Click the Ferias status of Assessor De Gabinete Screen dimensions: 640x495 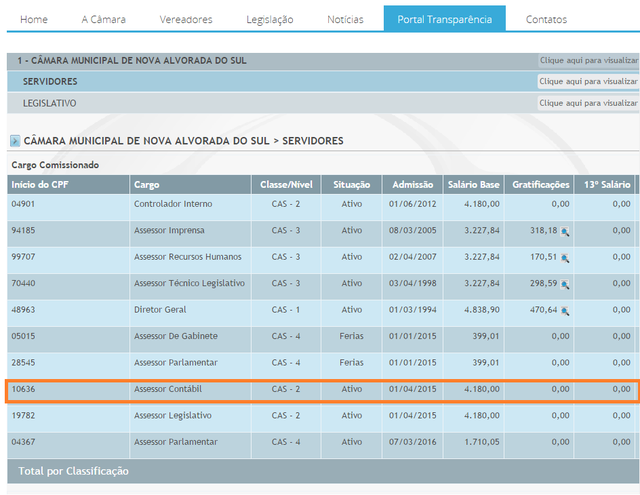tap(351, 336)
